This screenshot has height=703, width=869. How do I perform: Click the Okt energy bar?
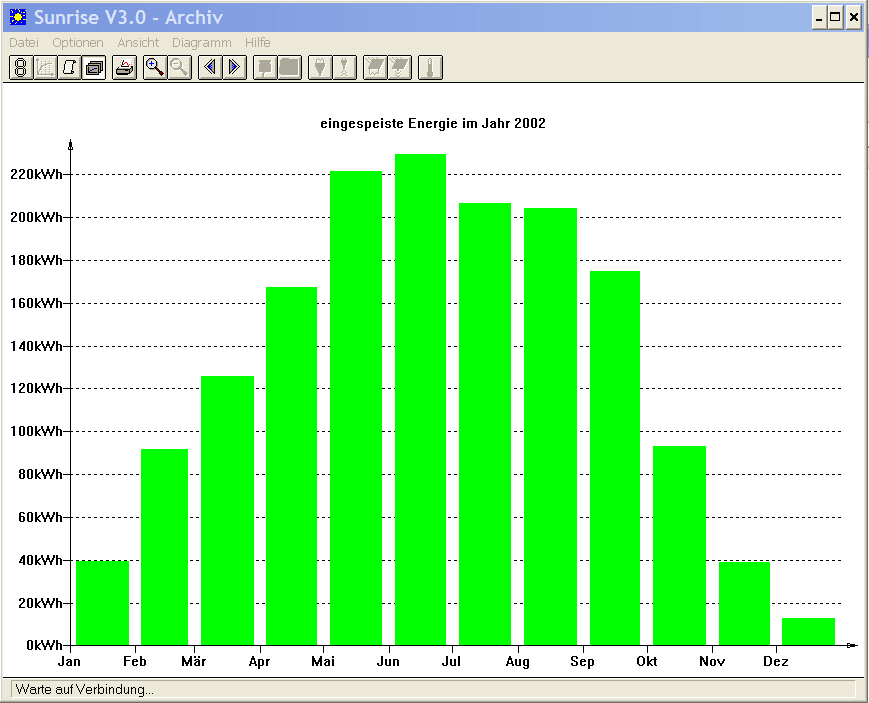point(679,546)
